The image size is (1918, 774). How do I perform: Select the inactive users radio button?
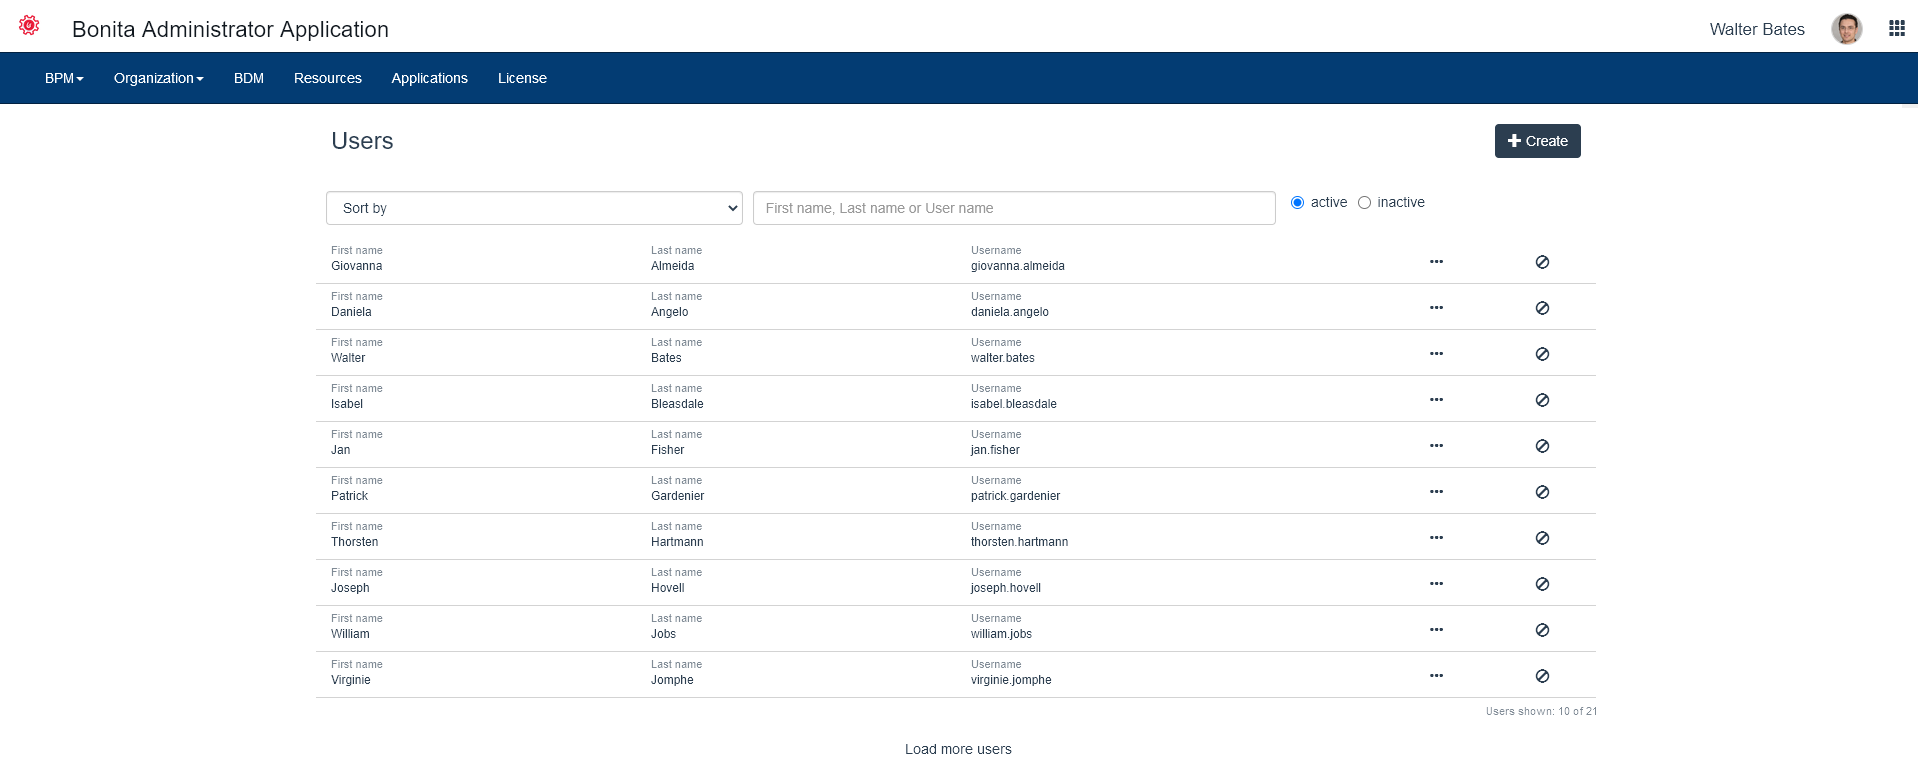click(x=1364, y=203)
